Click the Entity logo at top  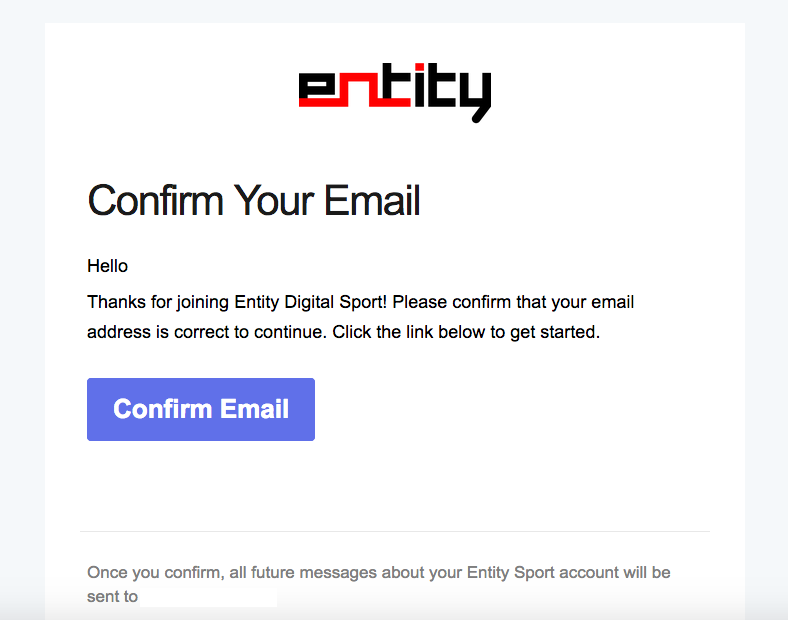point(394,92)
